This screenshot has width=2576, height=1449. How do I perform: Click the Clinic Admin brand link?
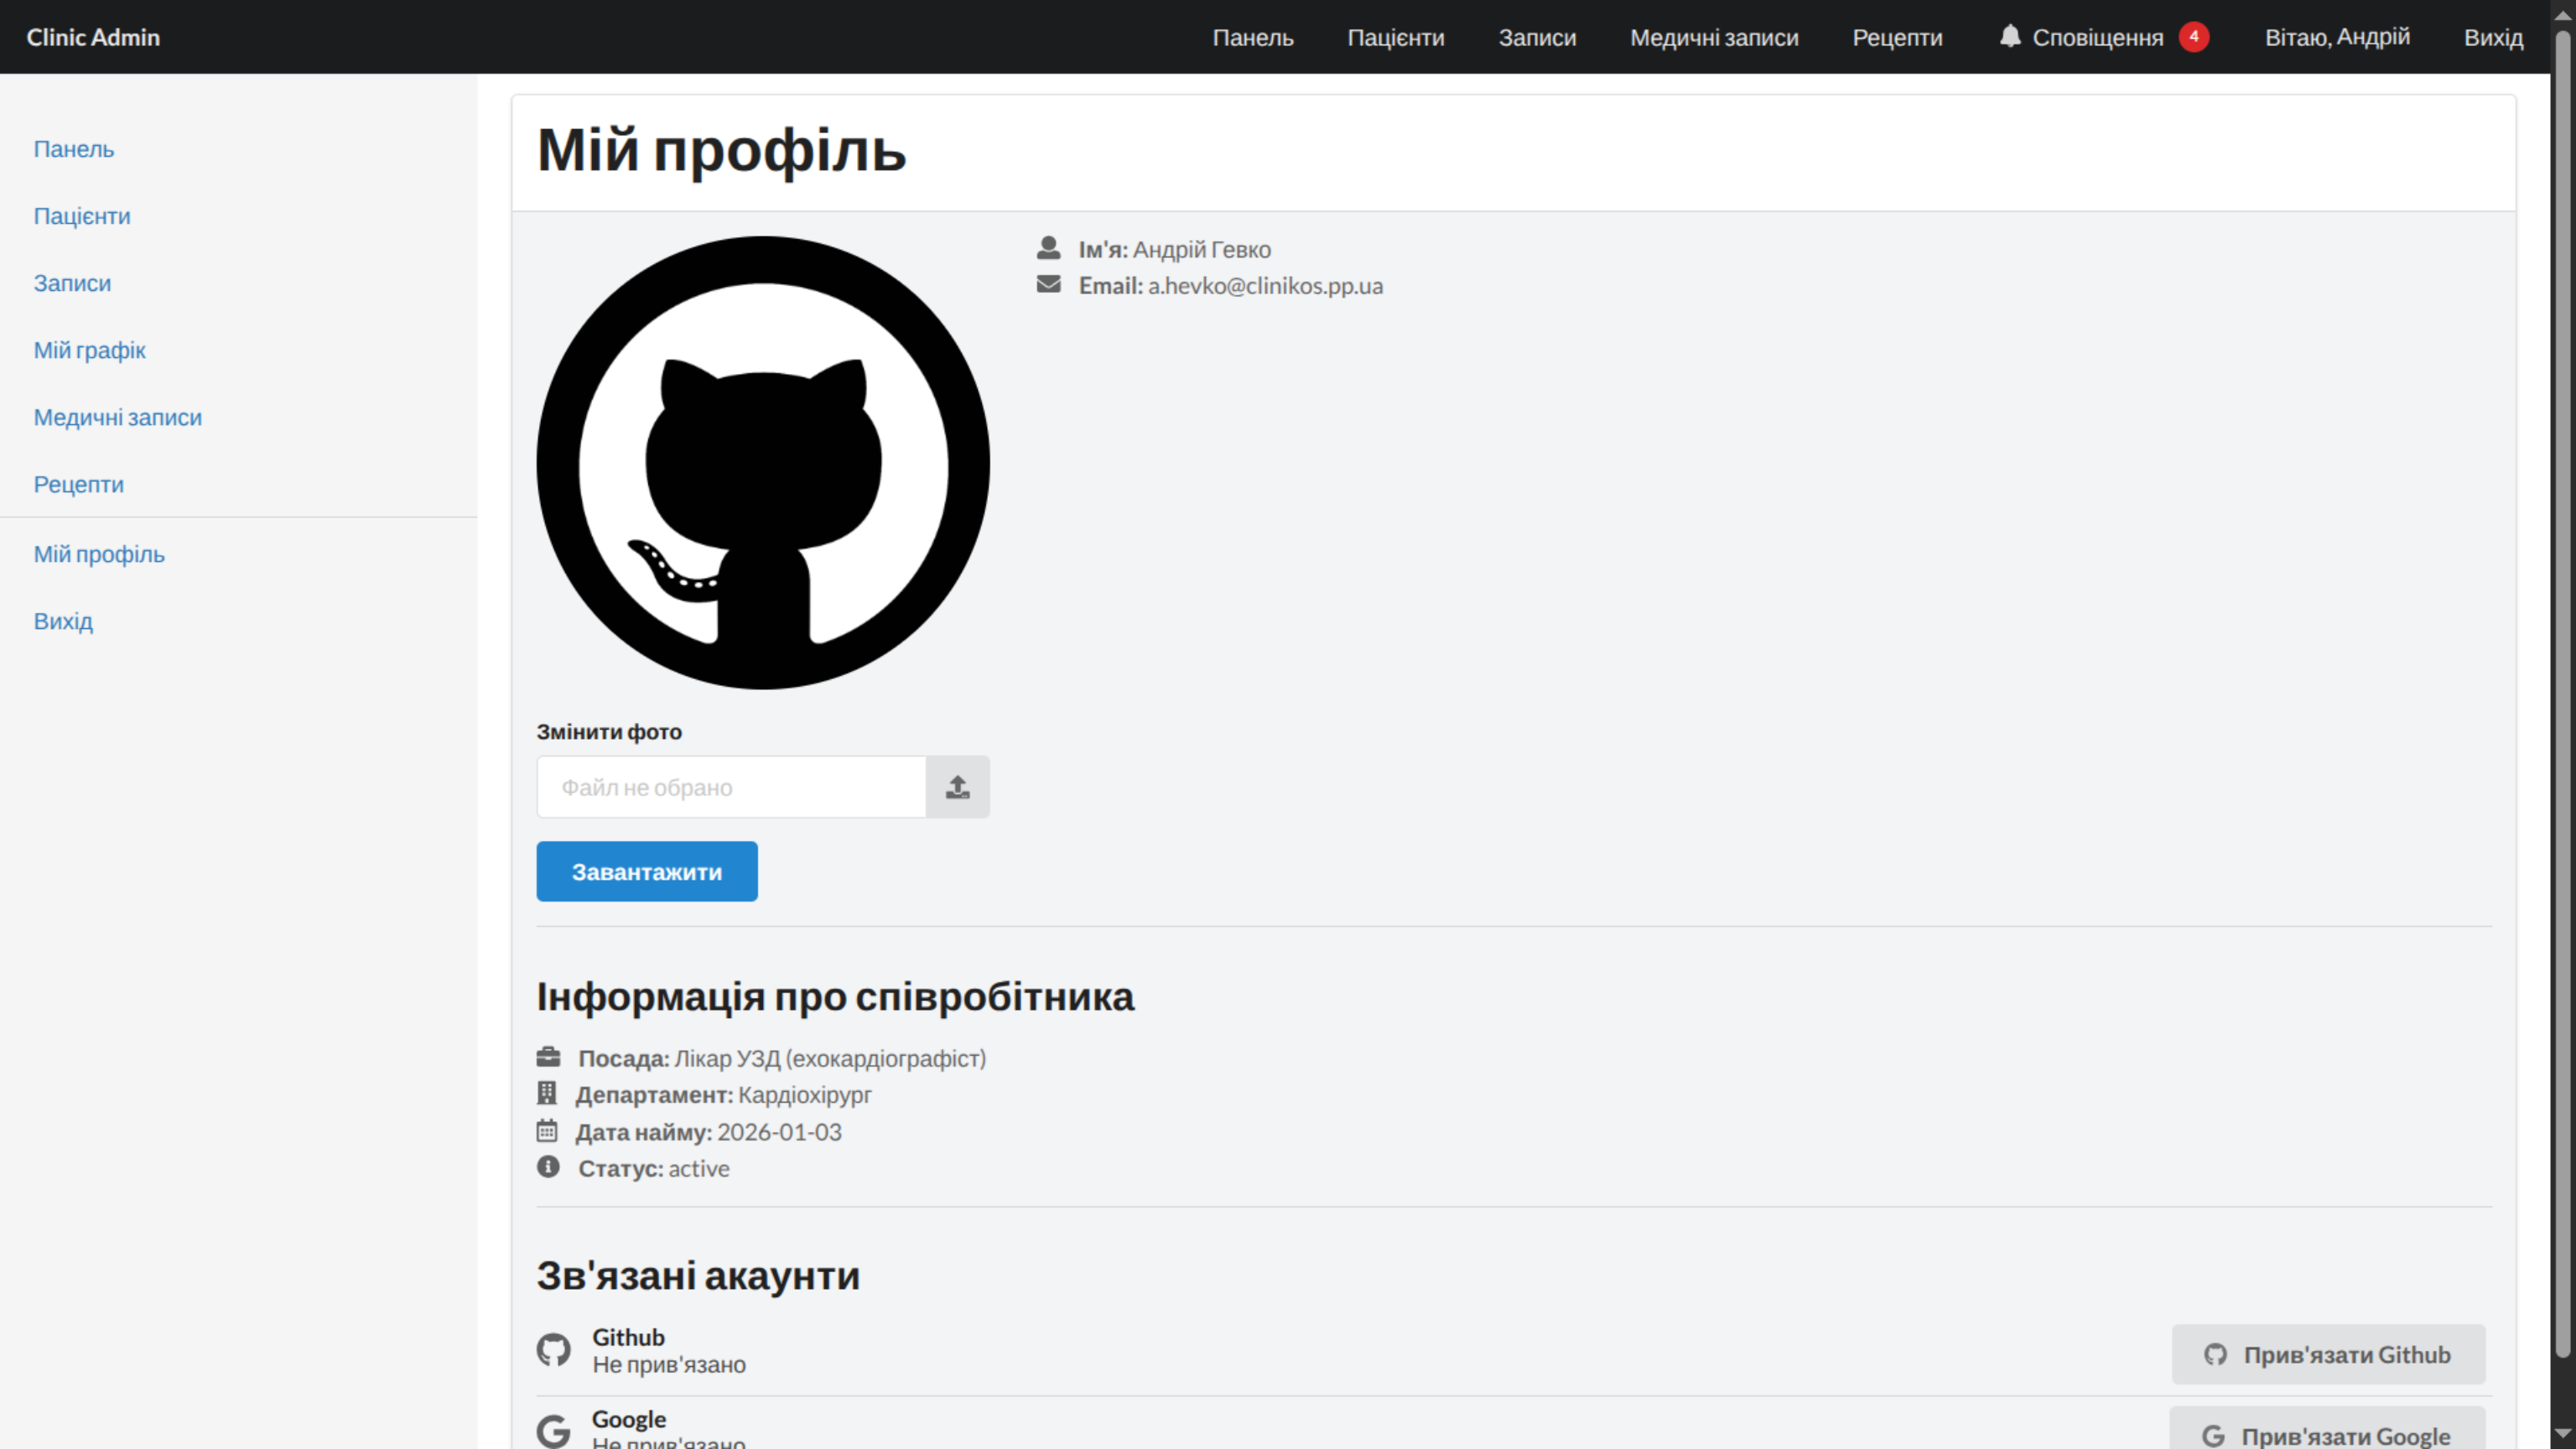pos(93,37)
